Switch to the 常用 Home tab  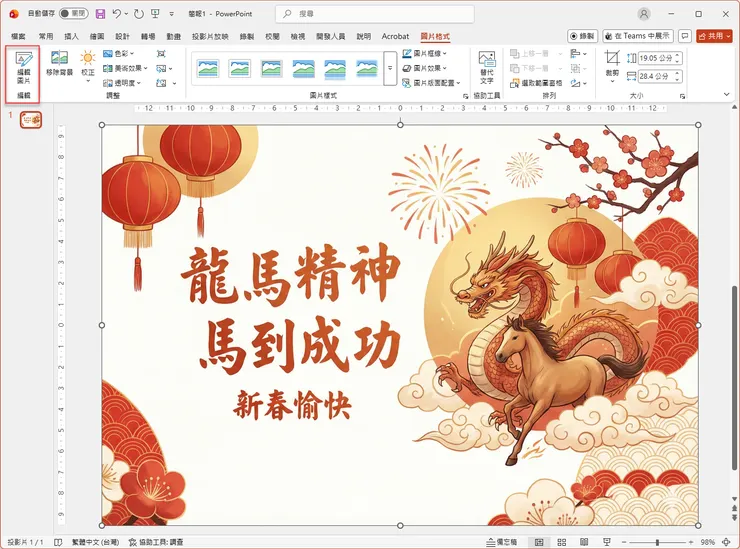[46, 36]
